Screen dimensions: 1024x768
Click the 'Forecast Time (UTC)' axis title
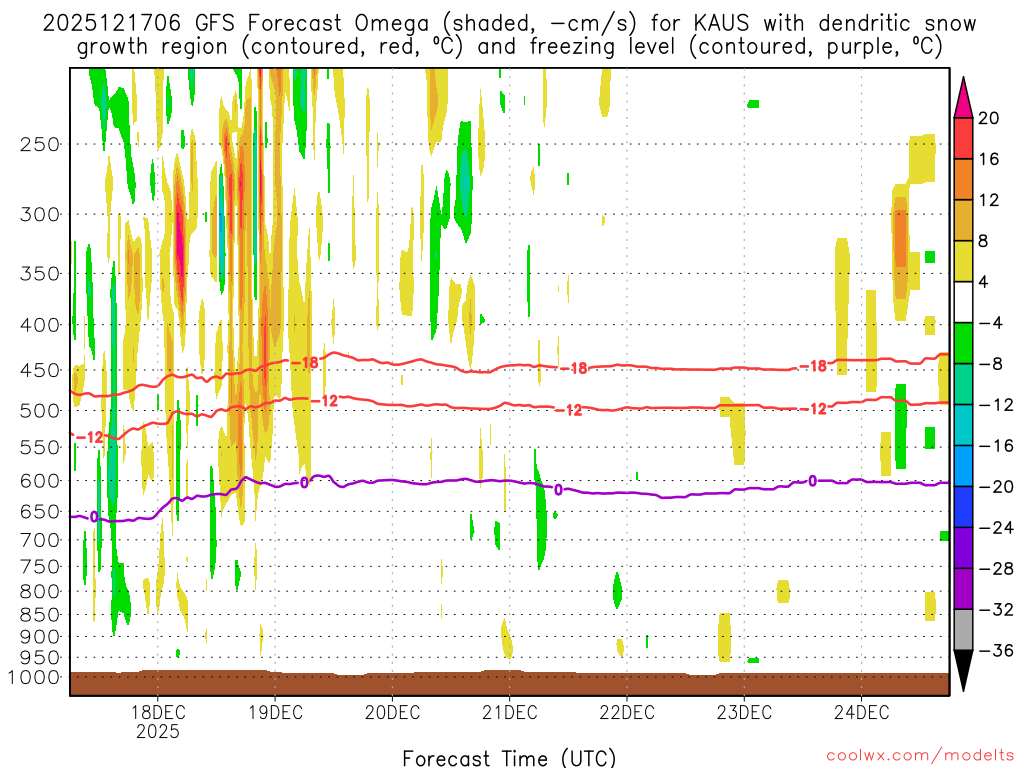coord(509,758)
